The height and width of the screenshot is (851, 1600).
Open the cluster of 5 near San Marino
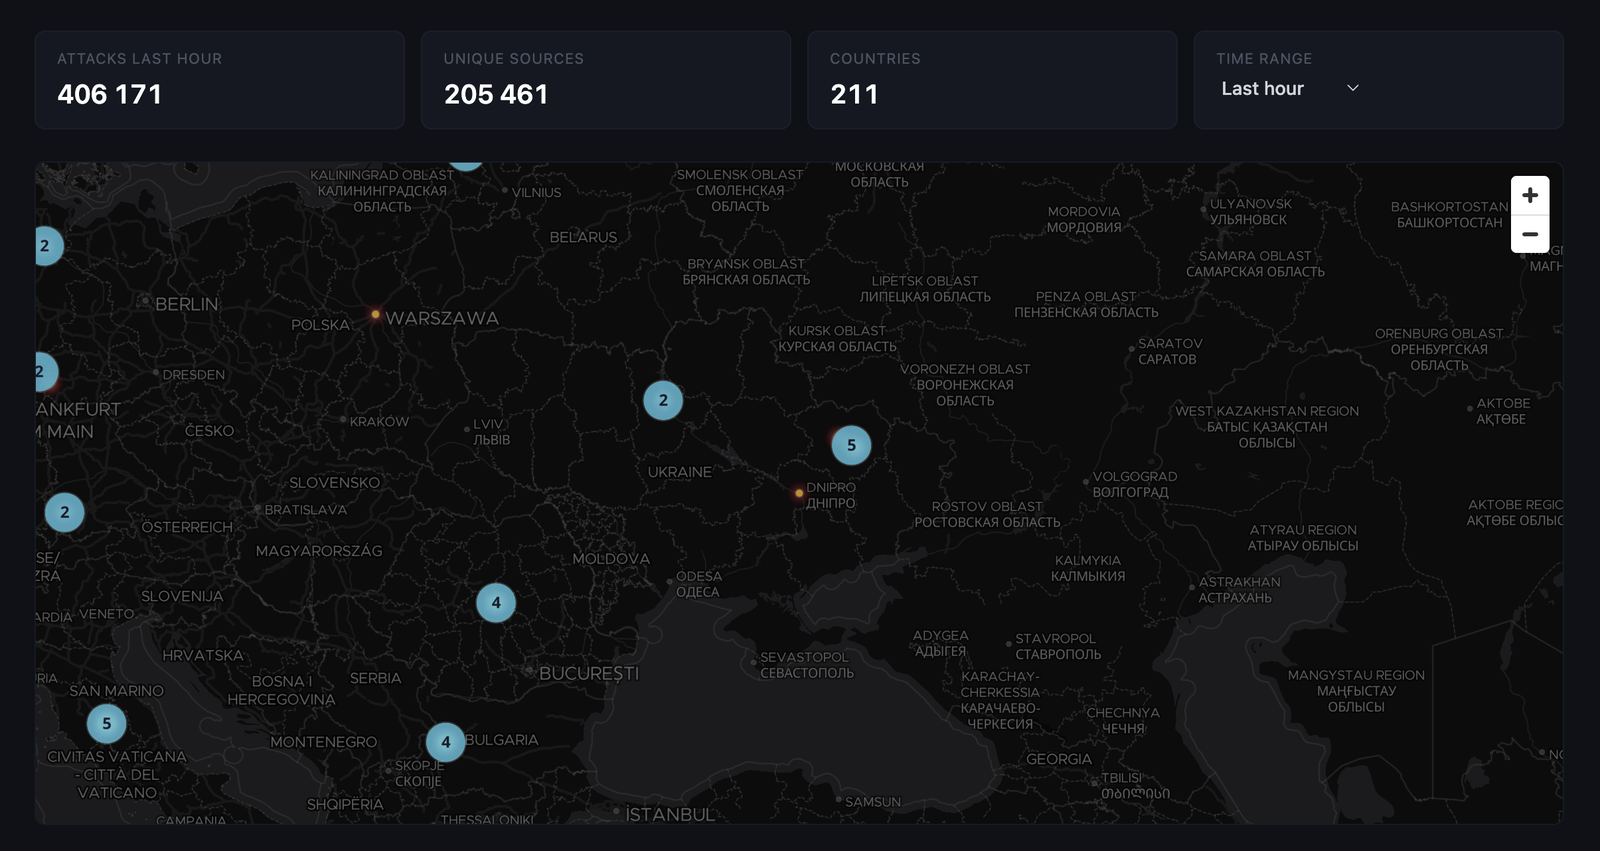coord(106,723)
